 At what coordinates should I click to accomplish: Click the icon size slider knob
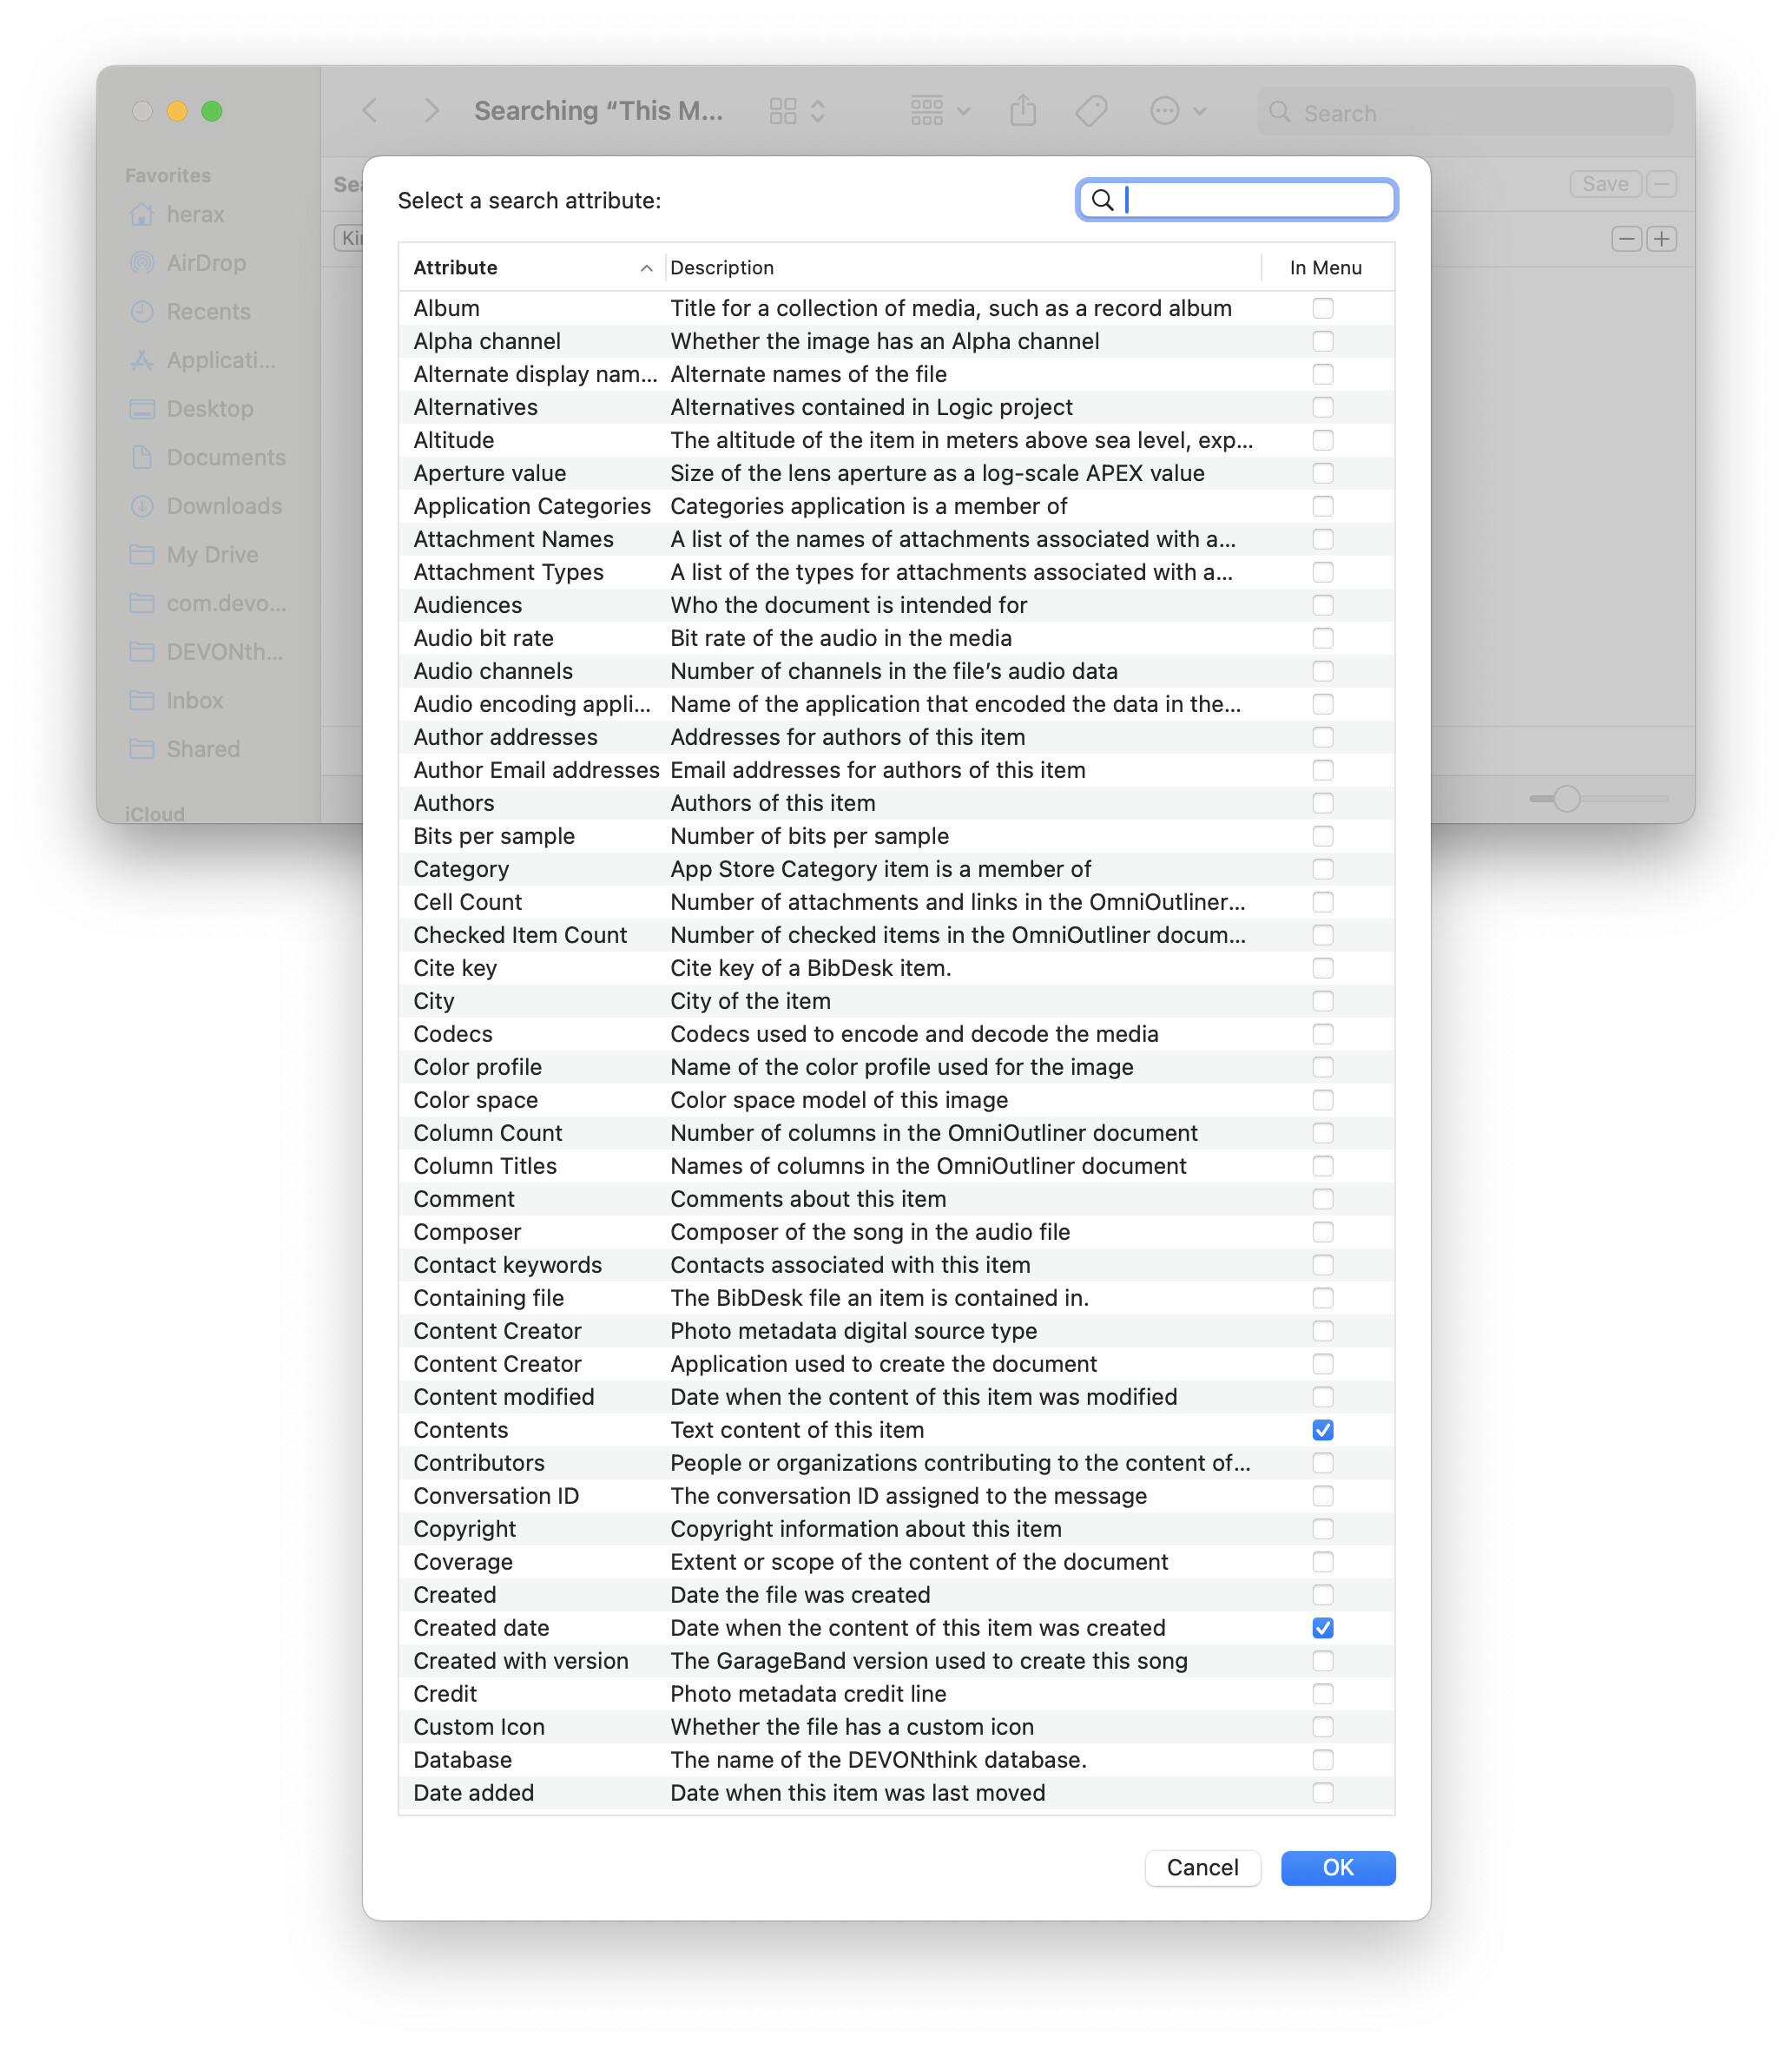(x=1566, y=798)
